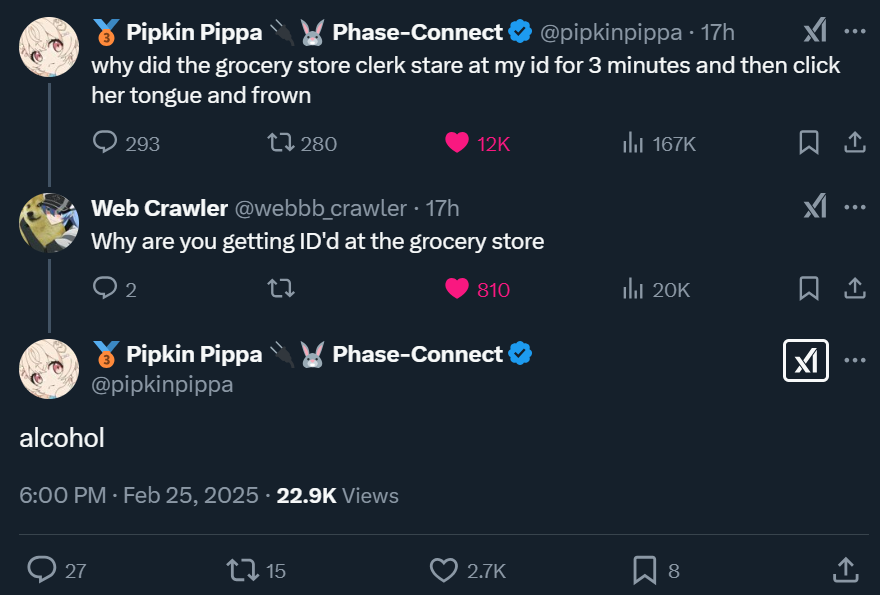
Task: Open the 6:00 PM Feb 25, 2025 timestamp
Action: click(139, 496)
